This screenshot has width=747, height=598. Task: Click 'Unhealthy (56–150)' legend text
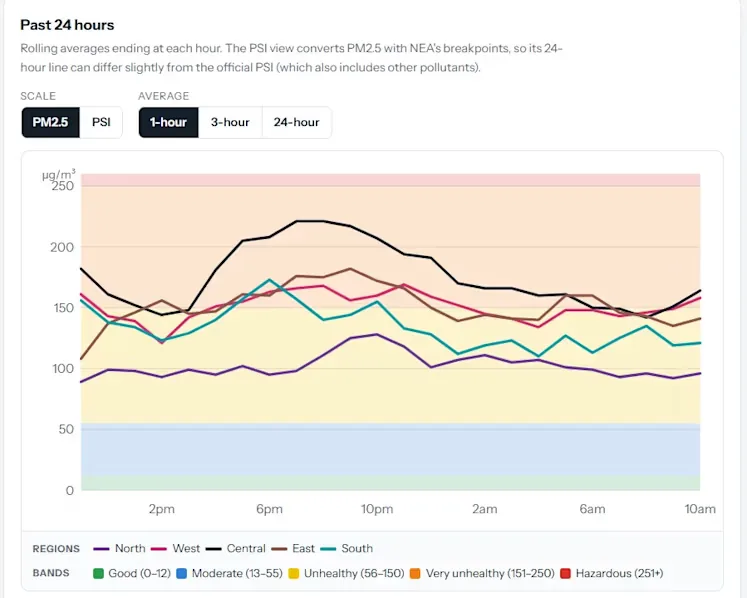point(354,573)
